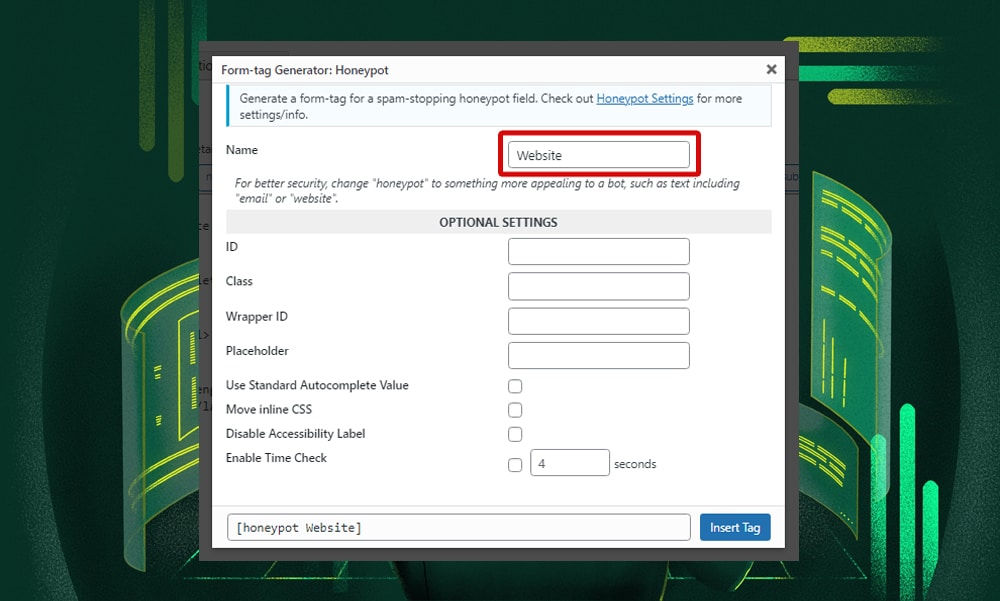
Task: Click the seconds value box showing 4
Action: pyautogui.click(x=570, y=462)
